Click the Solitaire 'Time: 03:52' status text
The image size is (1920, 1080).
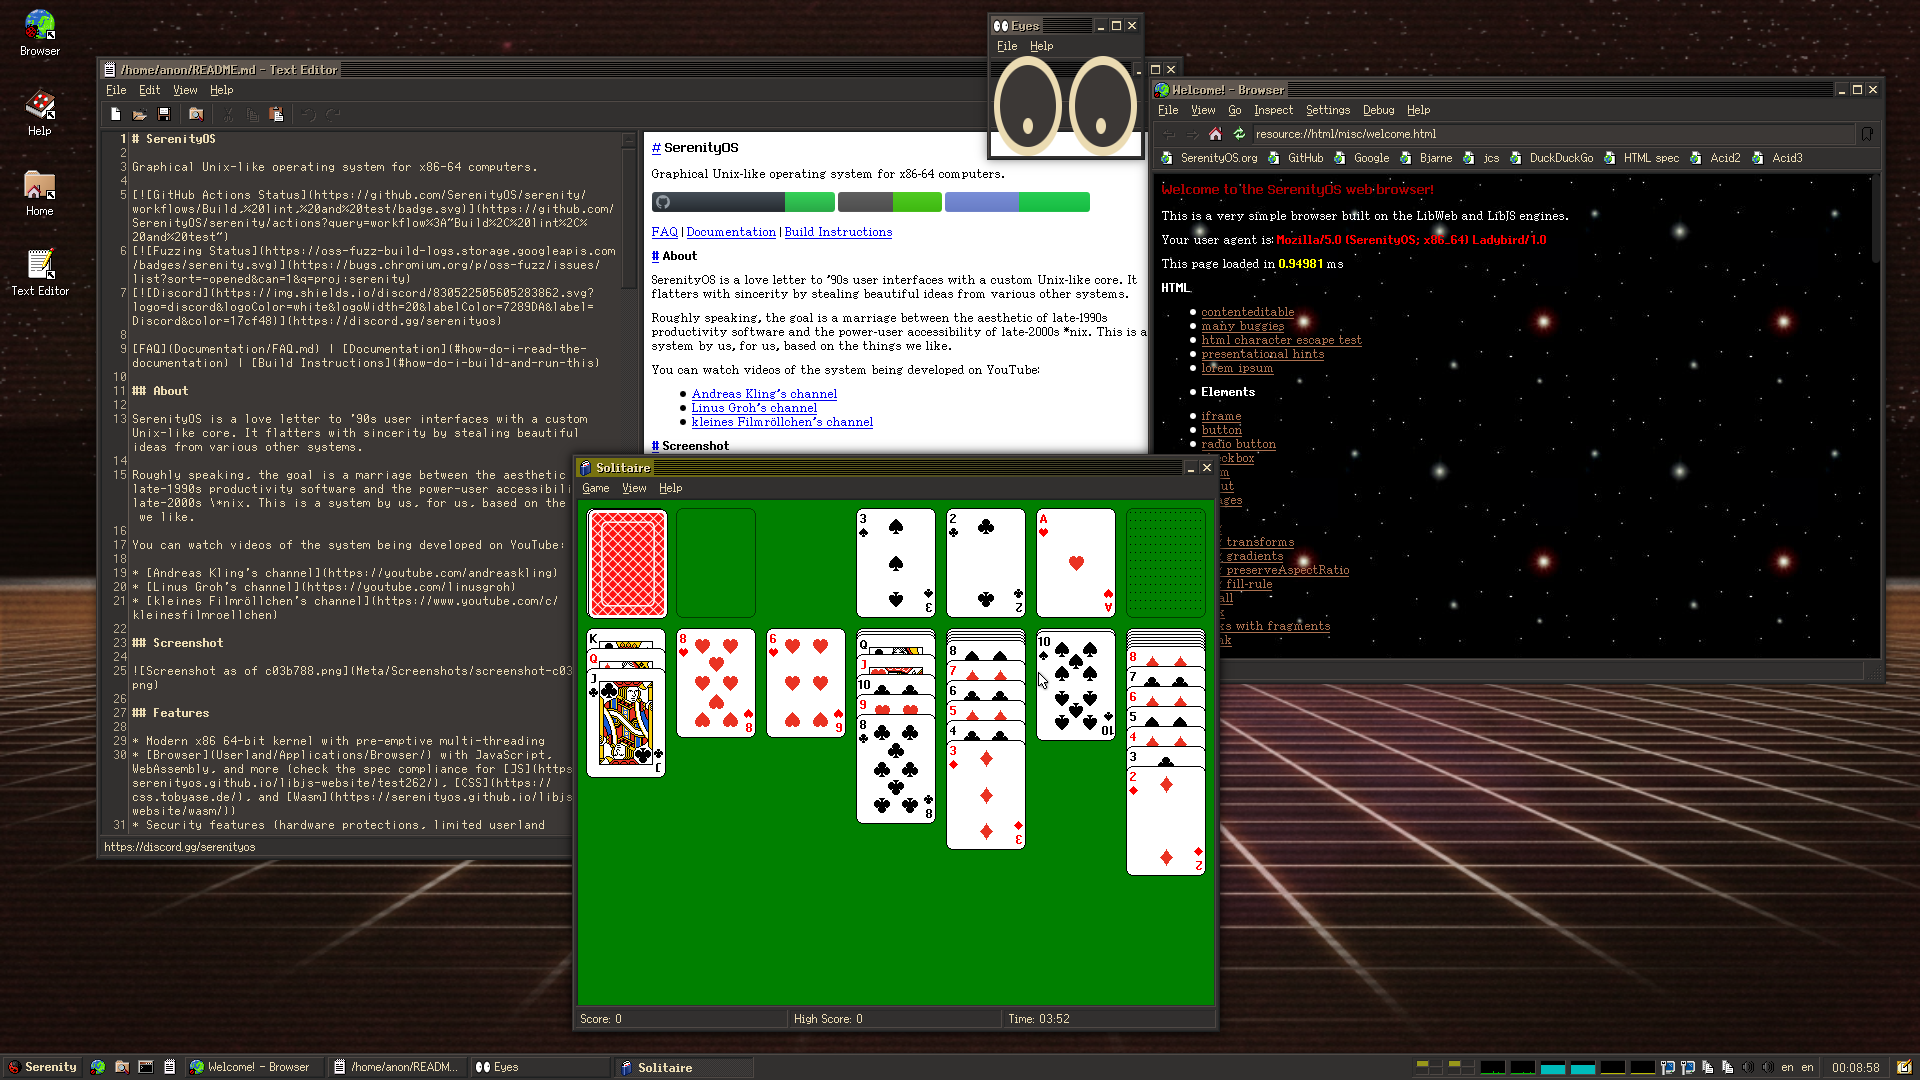(1039, 1019)
